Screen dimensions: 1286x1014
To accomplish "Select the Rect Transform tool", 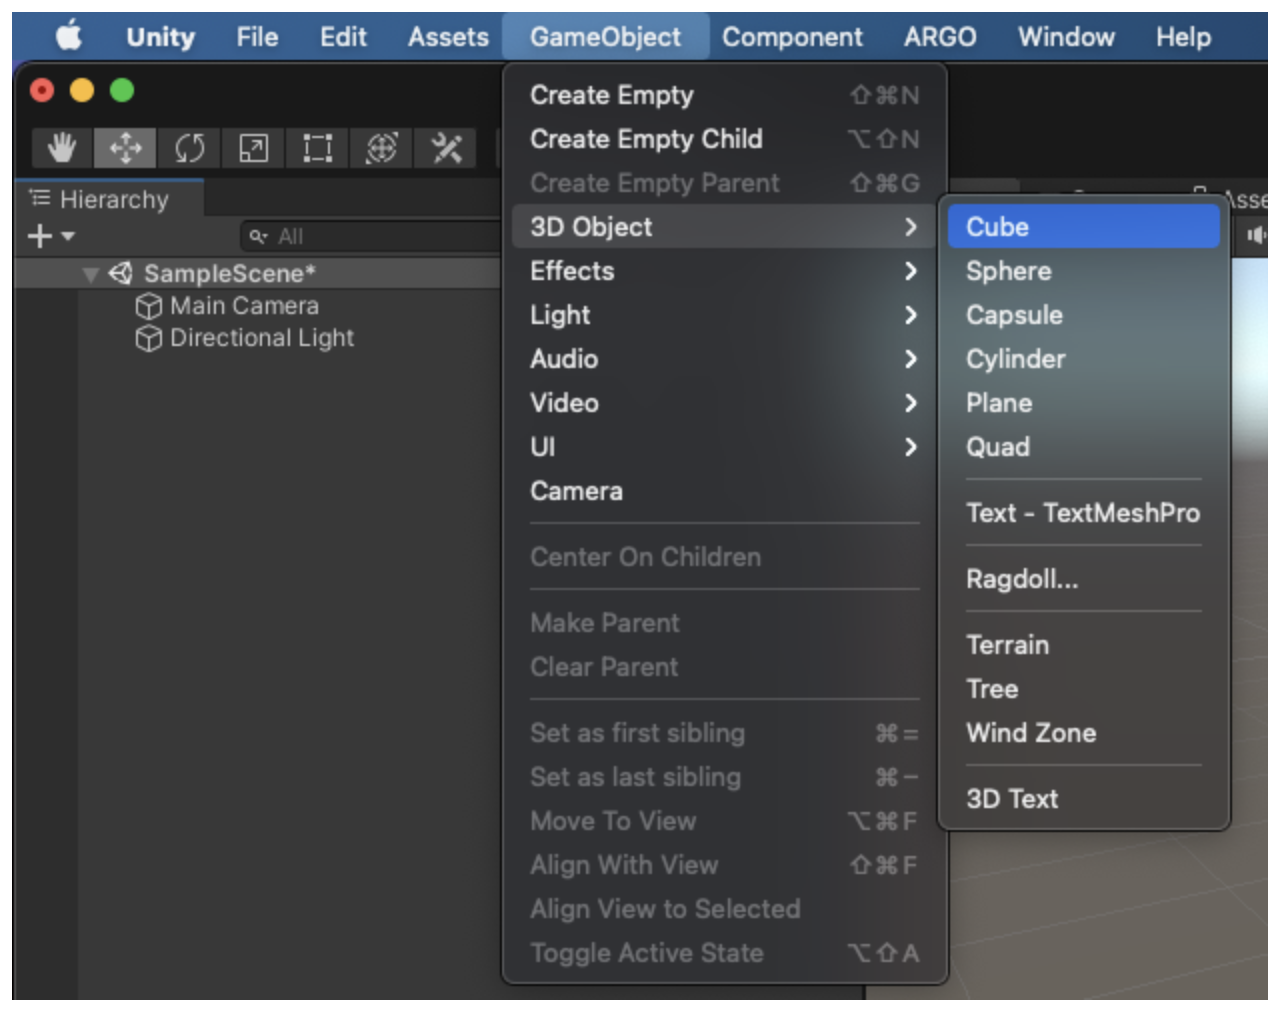I will pyautogui.click(x=317, y=148).
